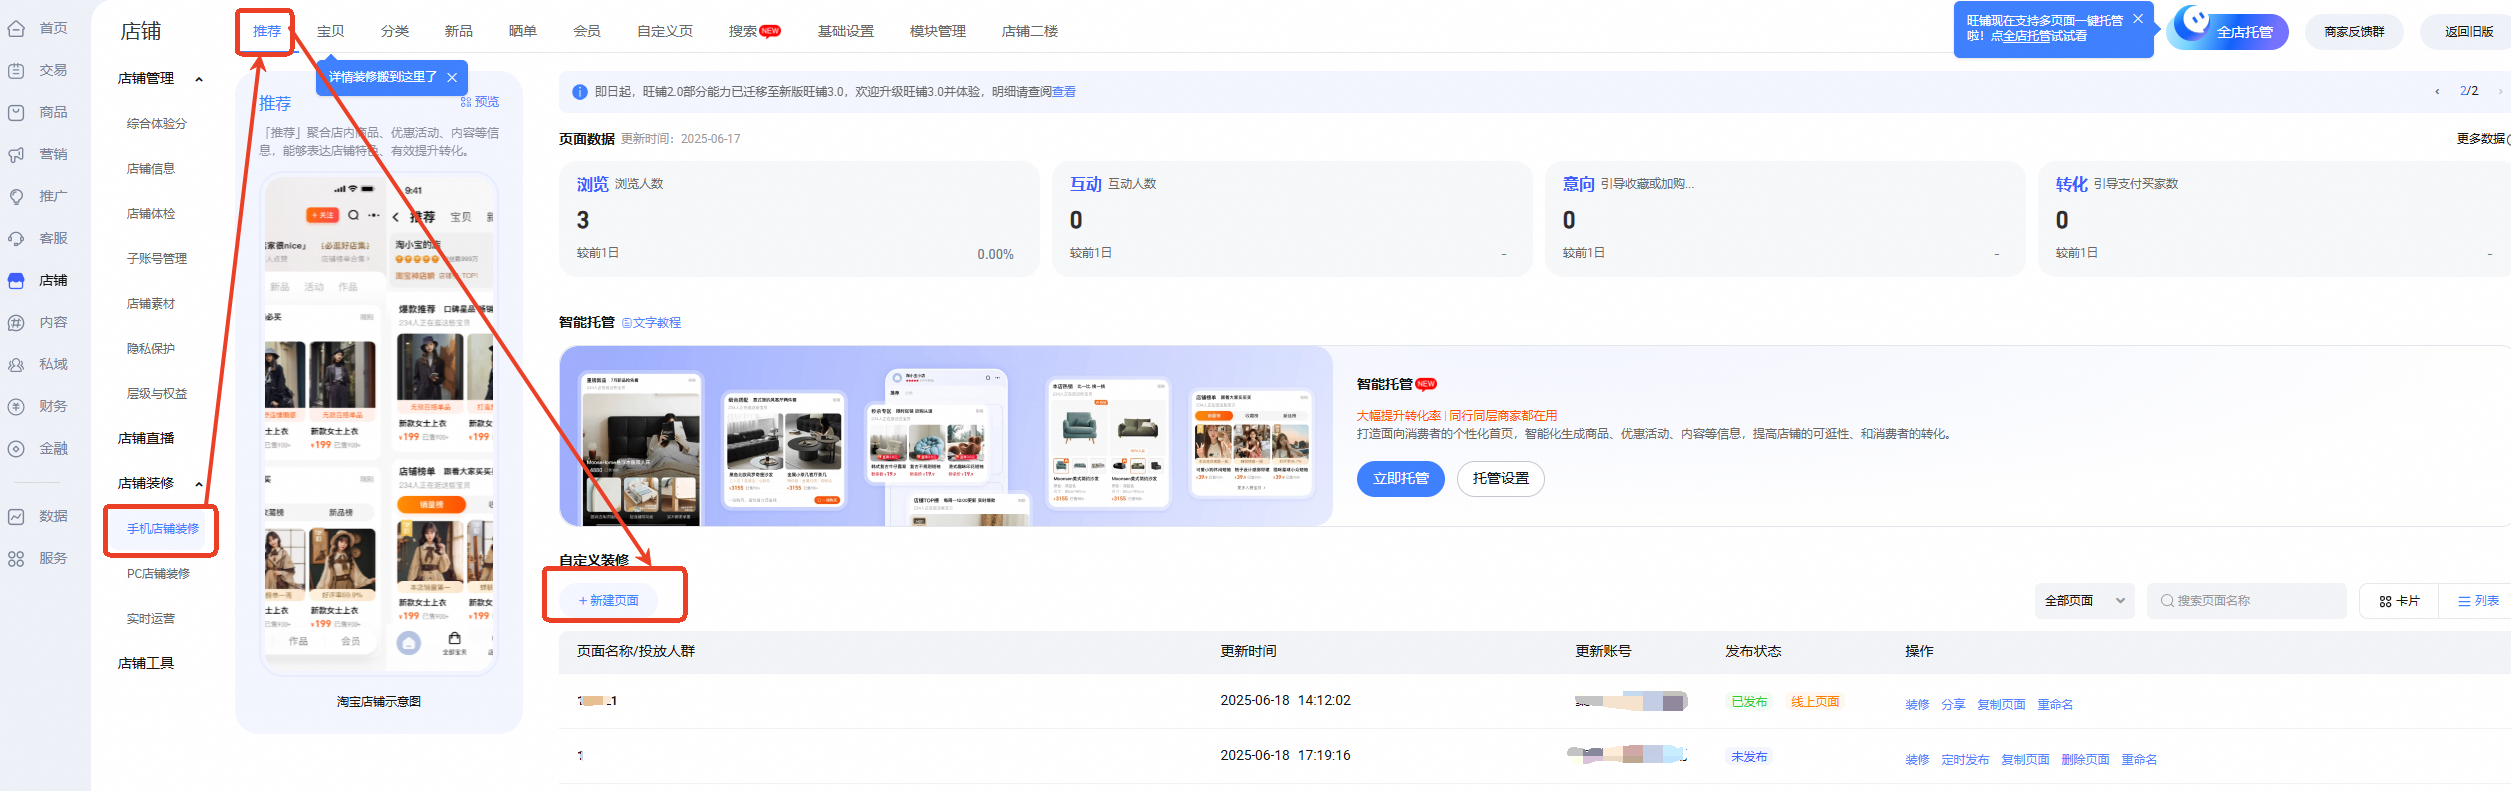Switch to the 基础设置 tab
Viewport: 2511px width, 791px height.
(x=846, y=31)
